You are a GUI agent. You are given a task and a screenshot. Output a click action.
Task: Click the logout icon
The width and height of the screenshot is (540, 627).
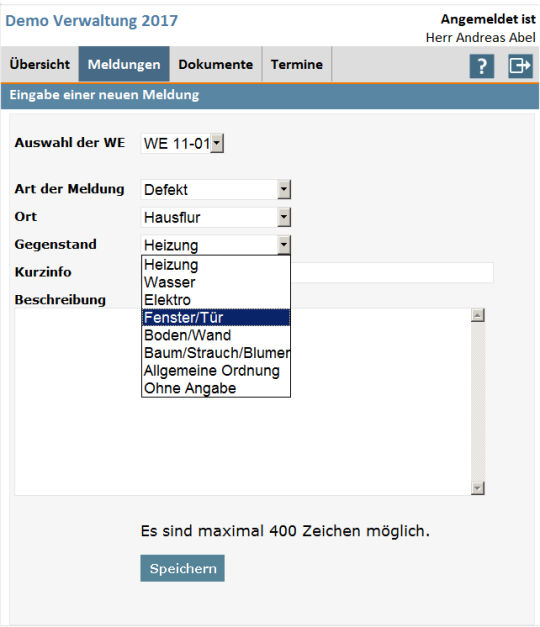[x=520, y=66]
